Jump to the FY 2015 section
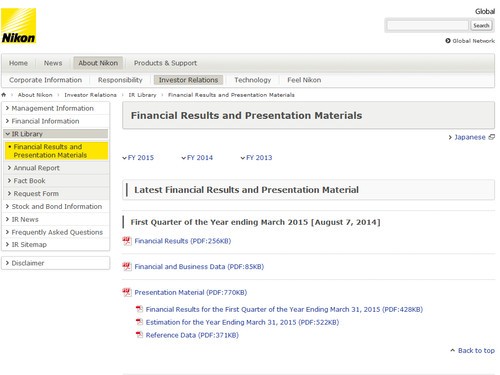The height and width of the screenshot is (375, 500). 138,158
